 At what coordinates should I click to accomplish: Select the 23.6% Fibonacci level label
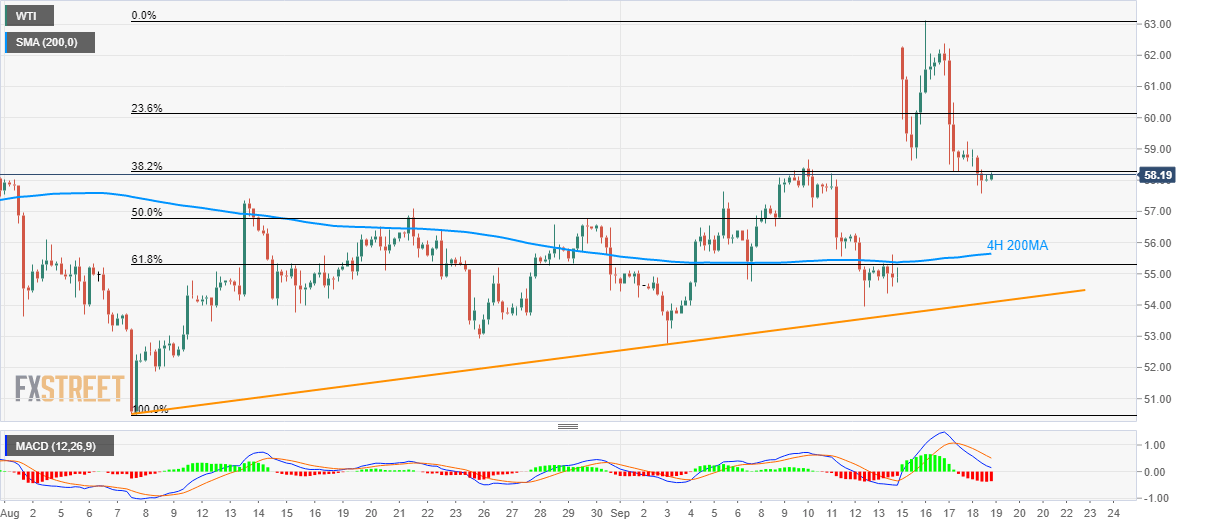point(147,109)
